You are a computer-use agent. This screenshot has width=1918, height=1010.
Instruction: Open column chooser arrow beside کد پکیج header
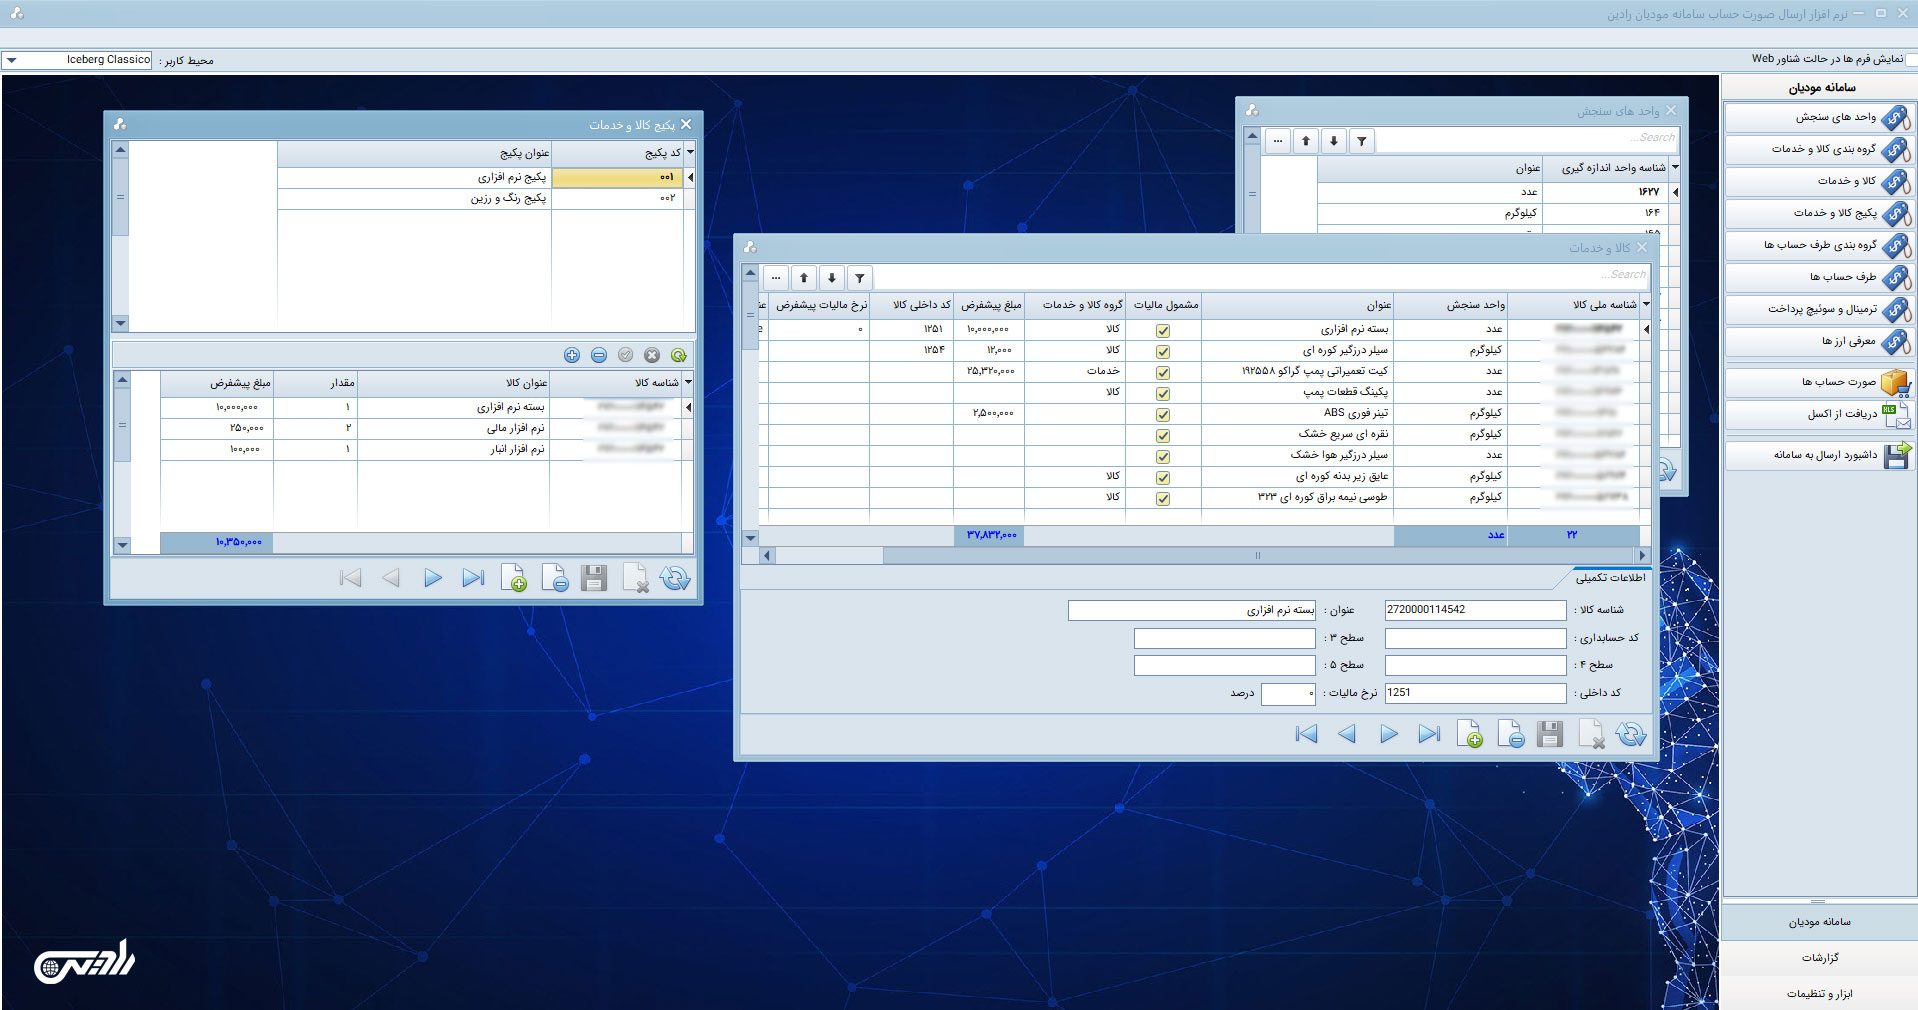690,152
